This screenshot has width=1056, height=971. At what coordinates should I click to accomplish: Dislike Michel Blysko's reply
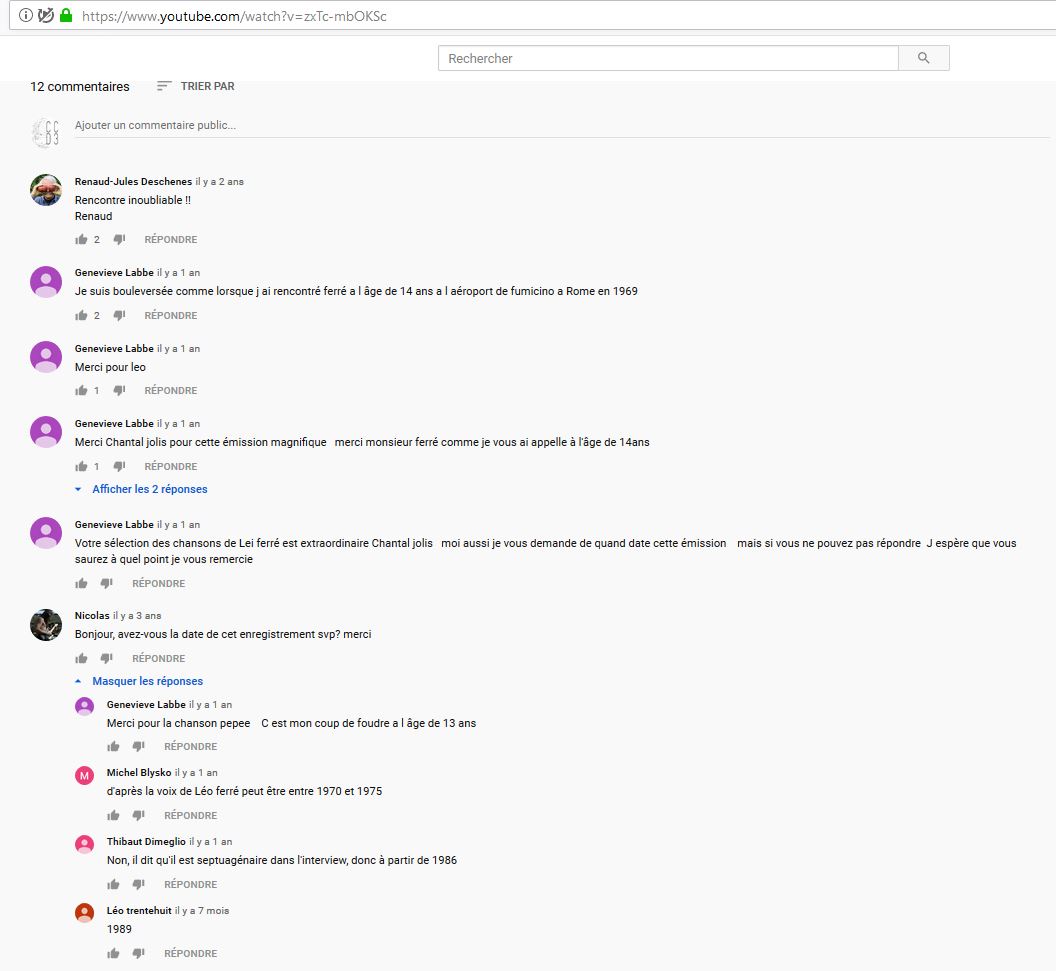tap(139, 816)
